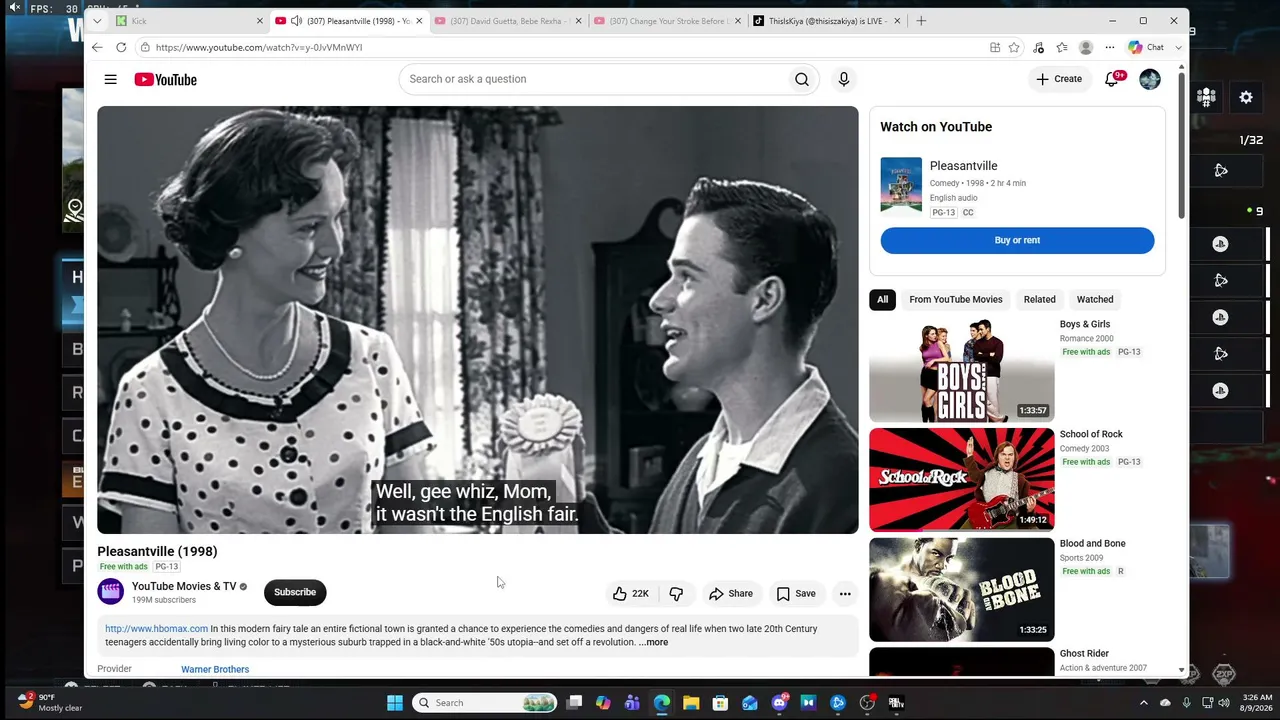Viewport: 1280px width, 720px height.
Task: Click the YouTube Movies & TV channel avatar
Action: (x=111, y=592)
